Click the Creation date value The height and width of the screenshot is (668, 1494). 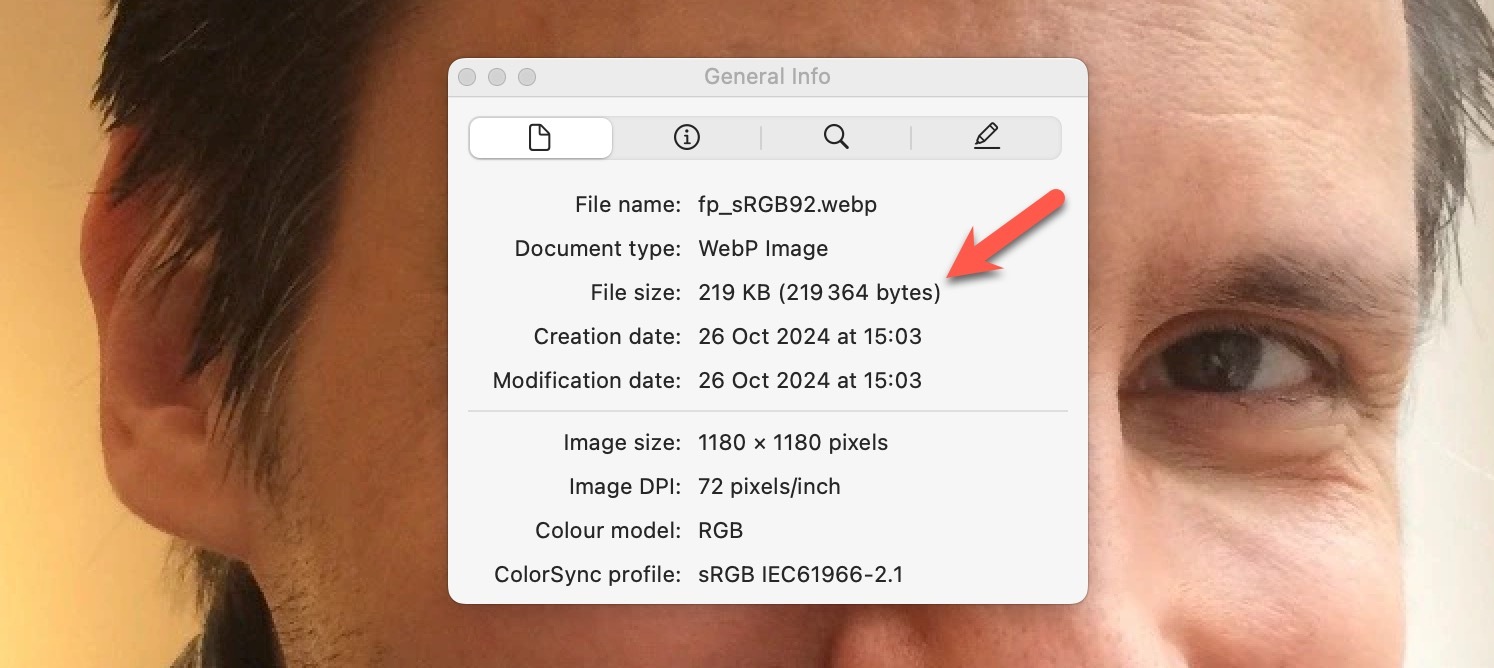pyautogui.click(x=810, y=336)
